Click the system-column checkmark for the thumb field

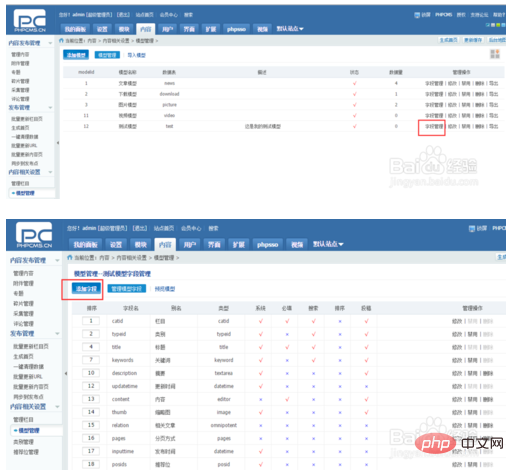click(x=261, y=412)
